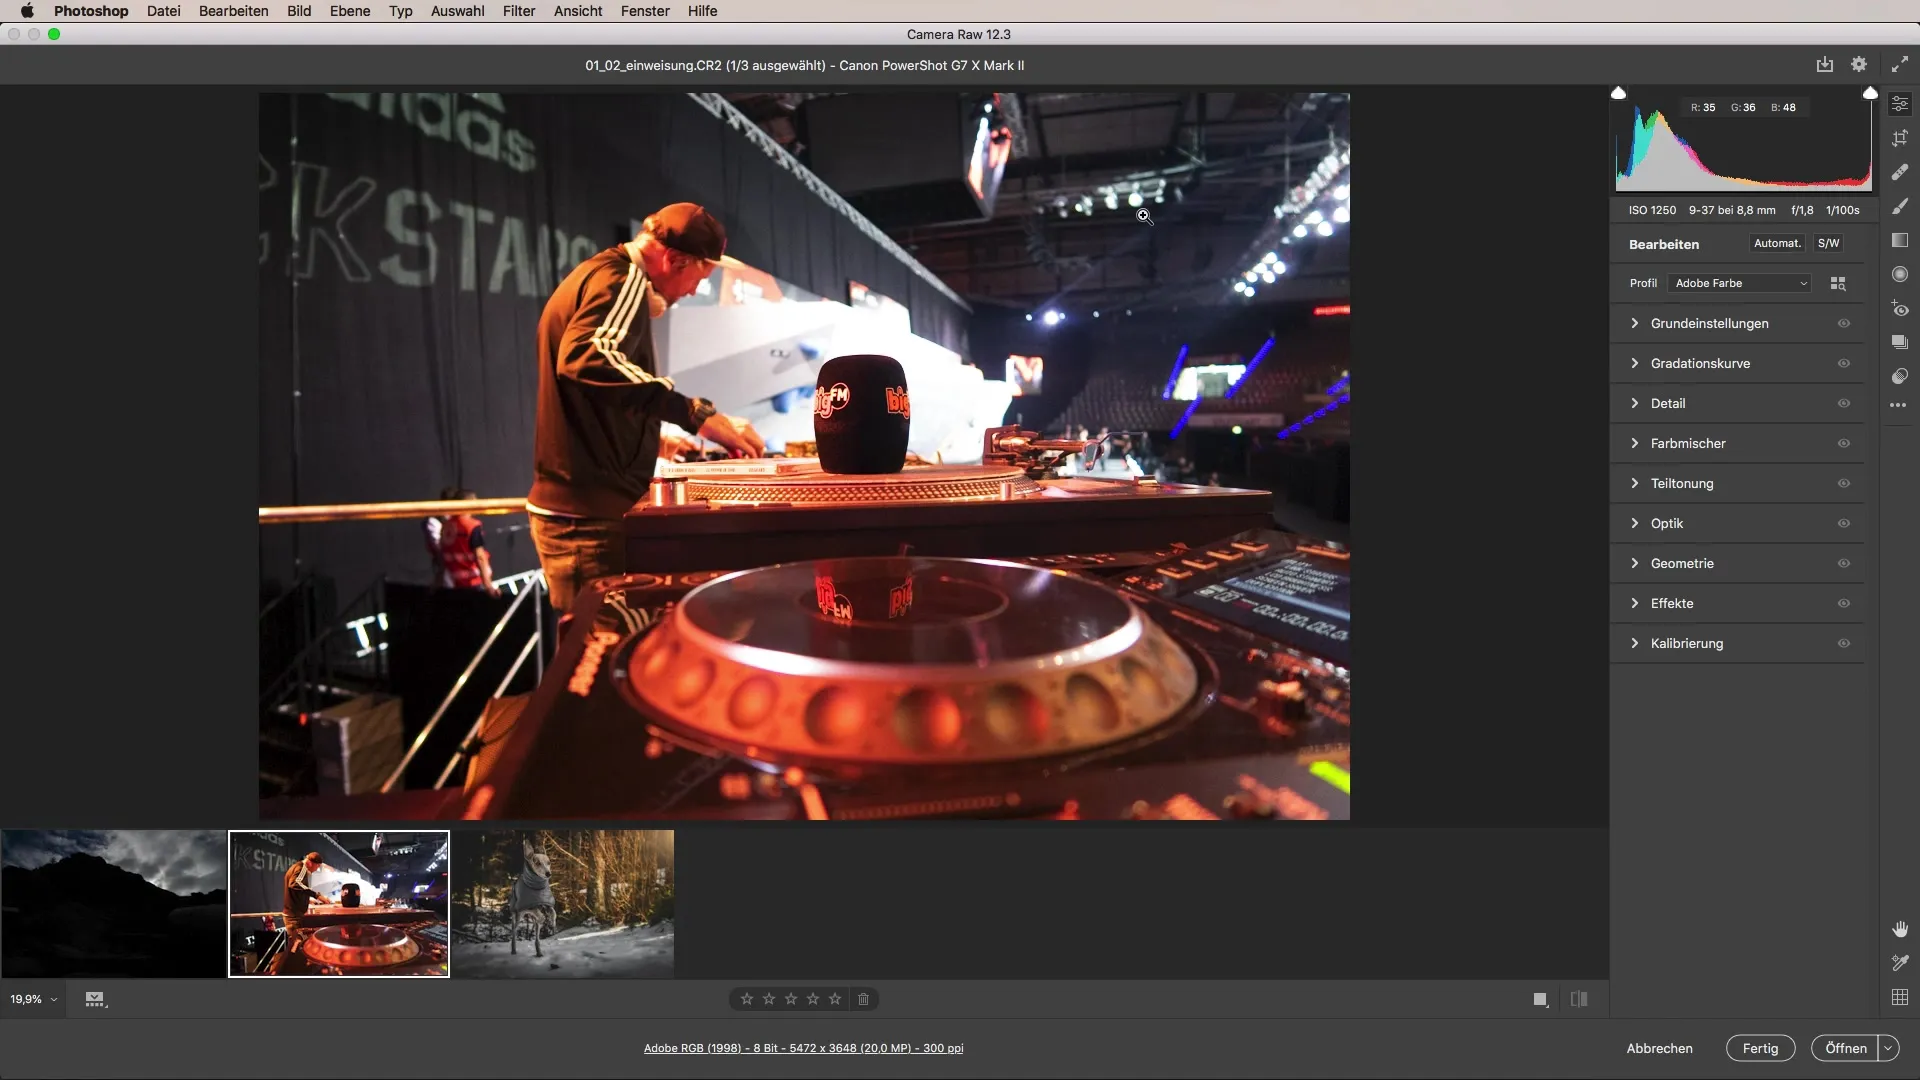Select the Red eye removal tool
This screenshot has width=1920, height=1080.
[x=1900, y=308]
